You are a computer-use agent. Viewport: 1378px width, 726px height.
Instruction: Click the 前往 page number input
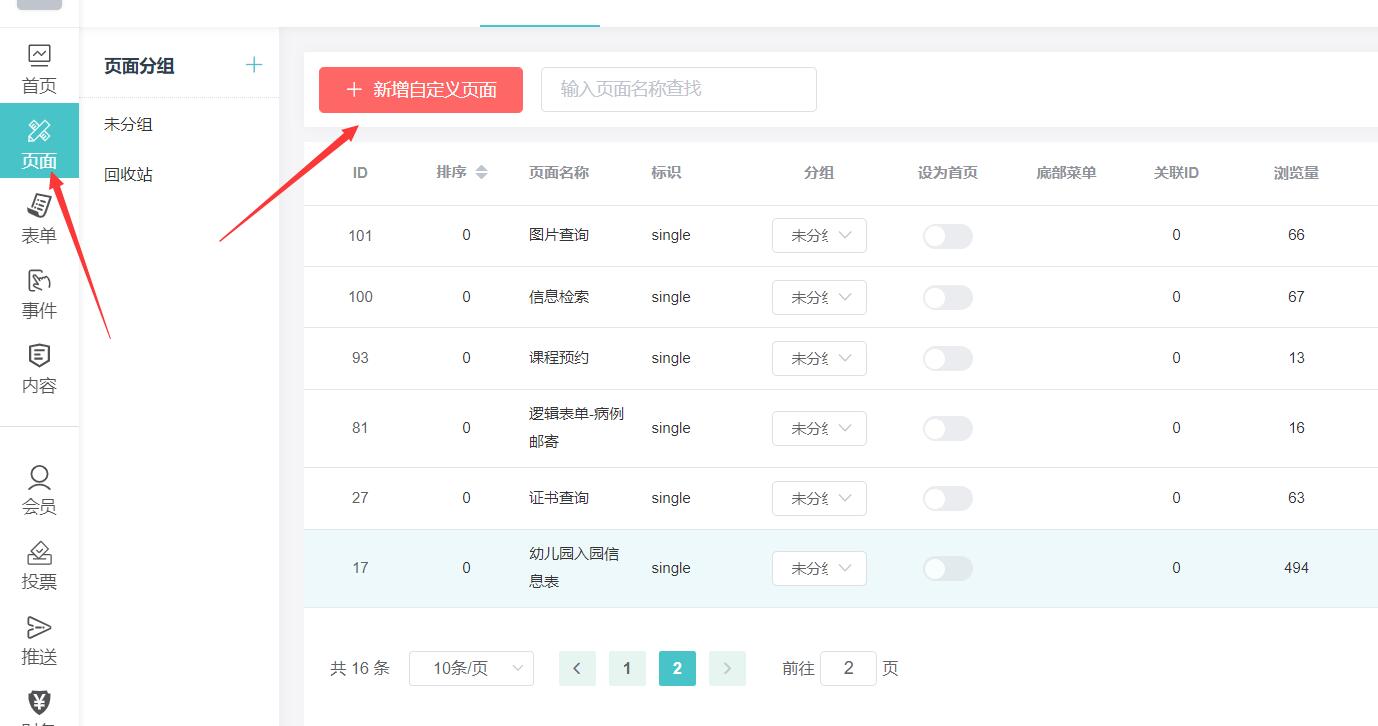point(848,668)
